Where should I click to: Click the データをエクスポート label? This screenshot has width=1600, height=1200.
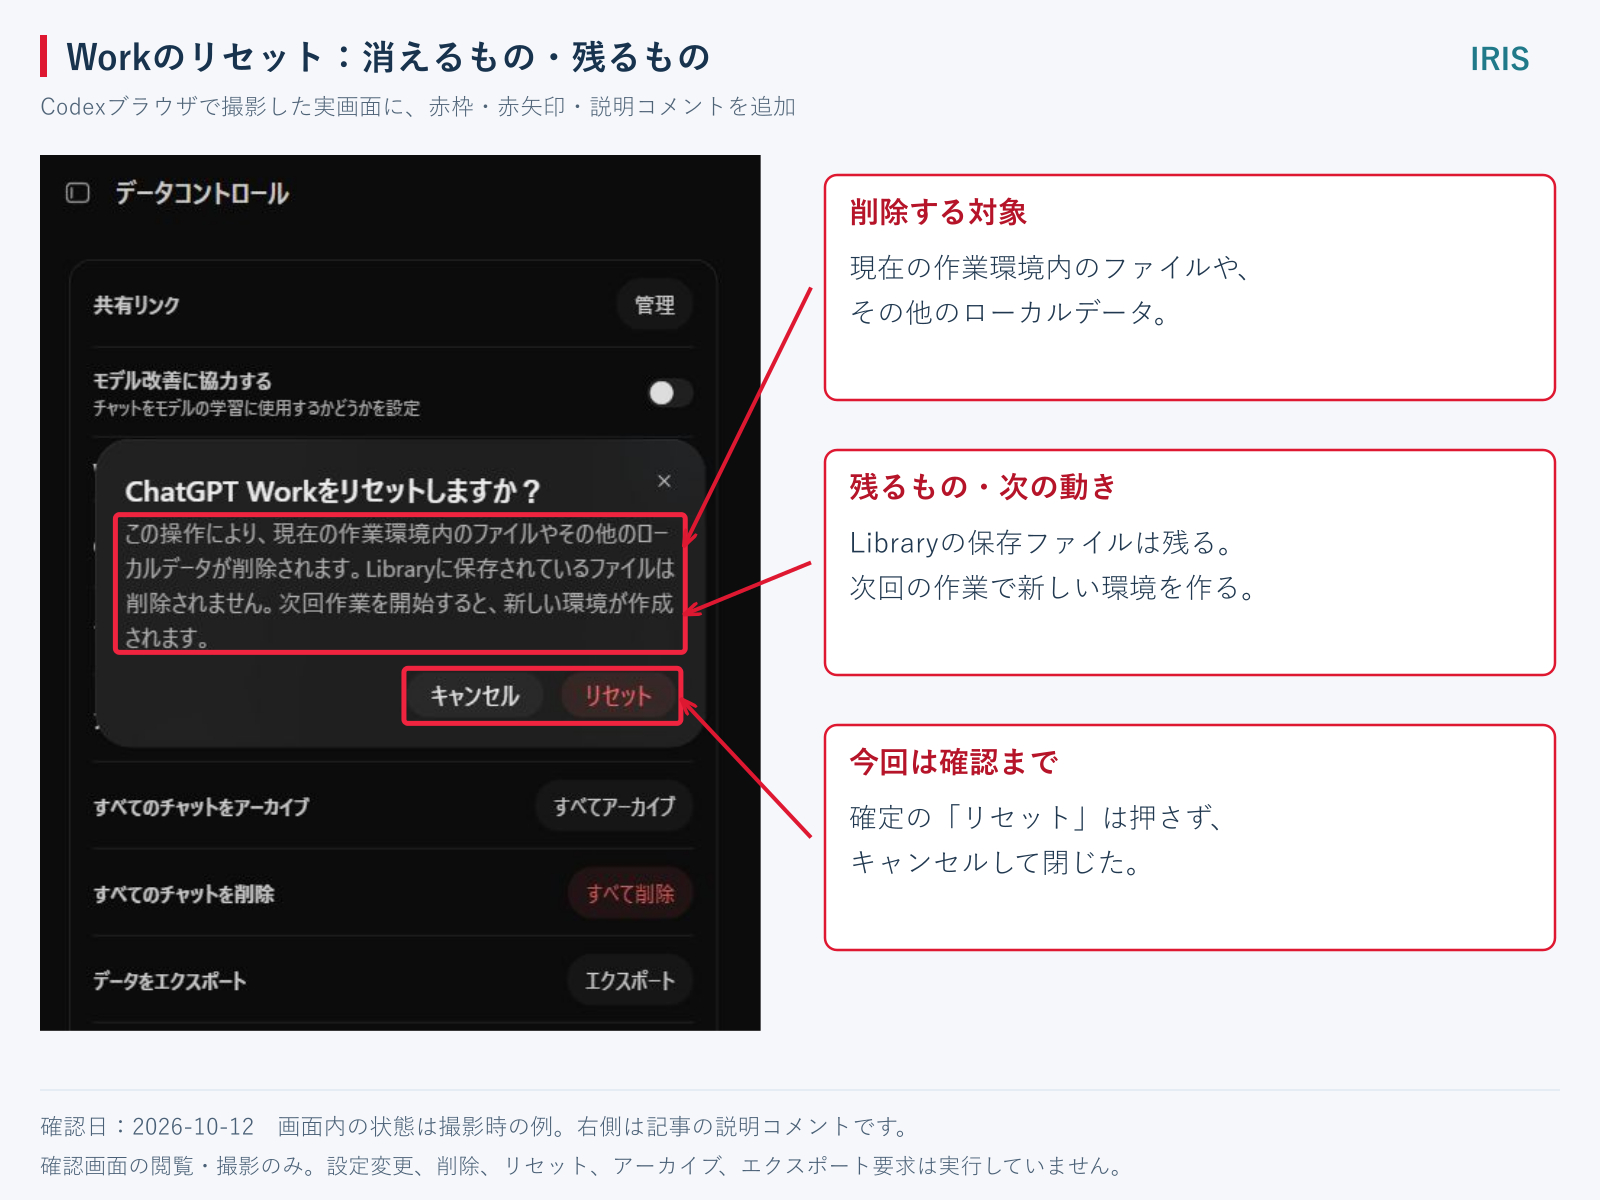pos(170,980)
